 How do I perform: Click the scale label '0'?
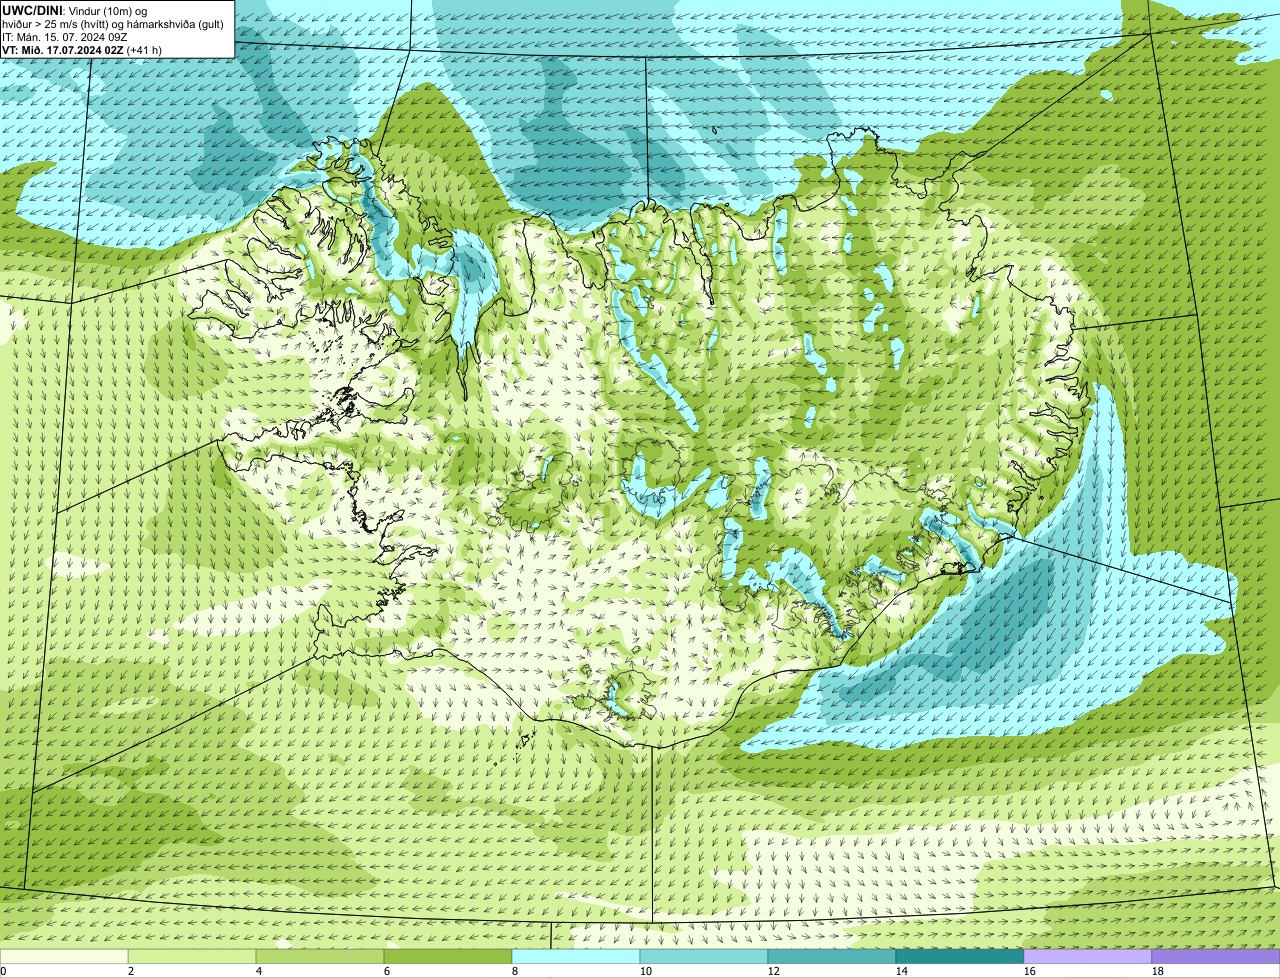(x=3, y=971)
